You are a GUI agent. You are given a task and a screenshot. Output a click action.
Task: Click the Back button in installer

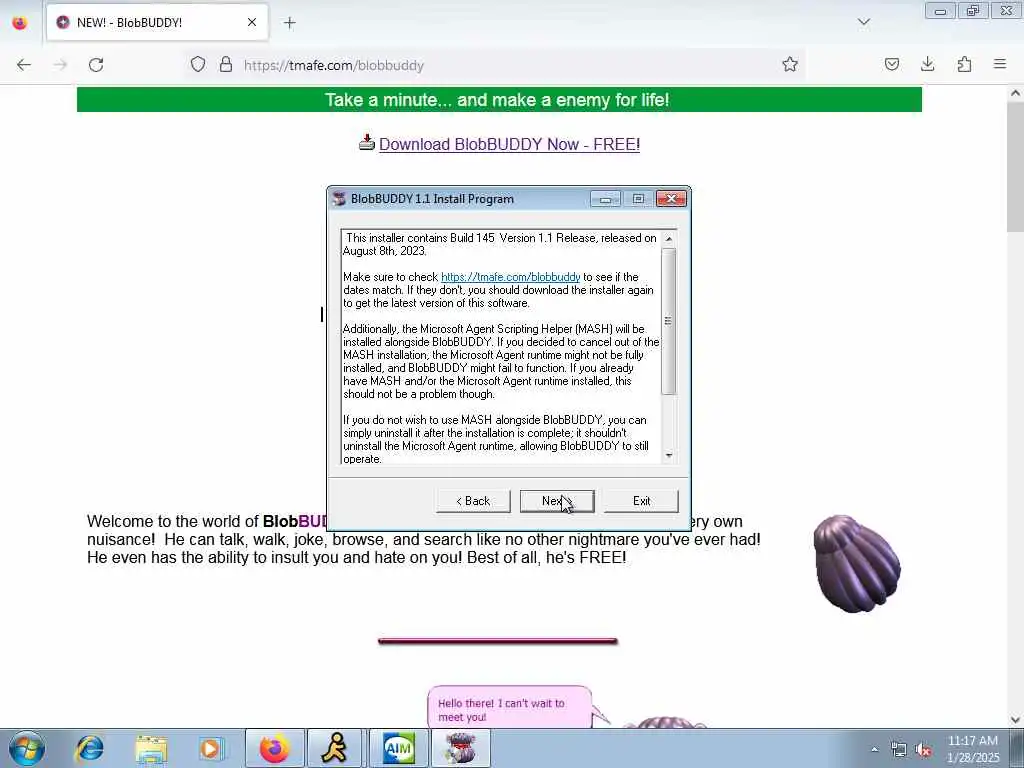pyautogui.click(x=473, y=501)
